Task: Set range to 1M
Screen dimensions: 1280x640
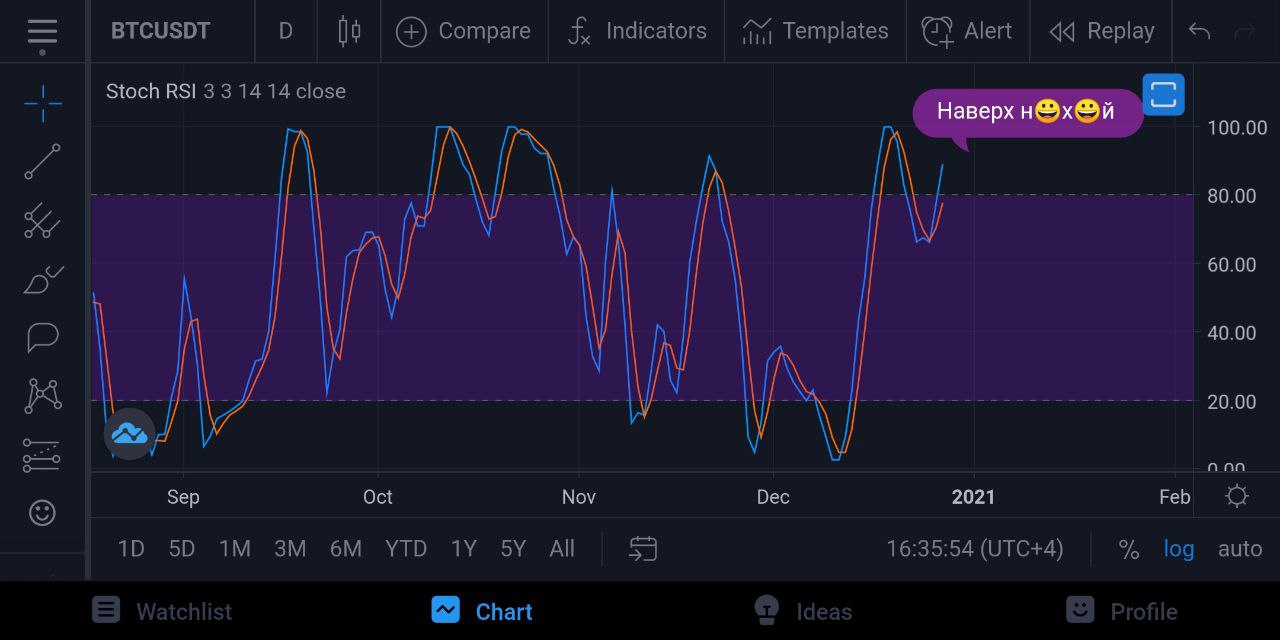Action: [x=235, y=548]
